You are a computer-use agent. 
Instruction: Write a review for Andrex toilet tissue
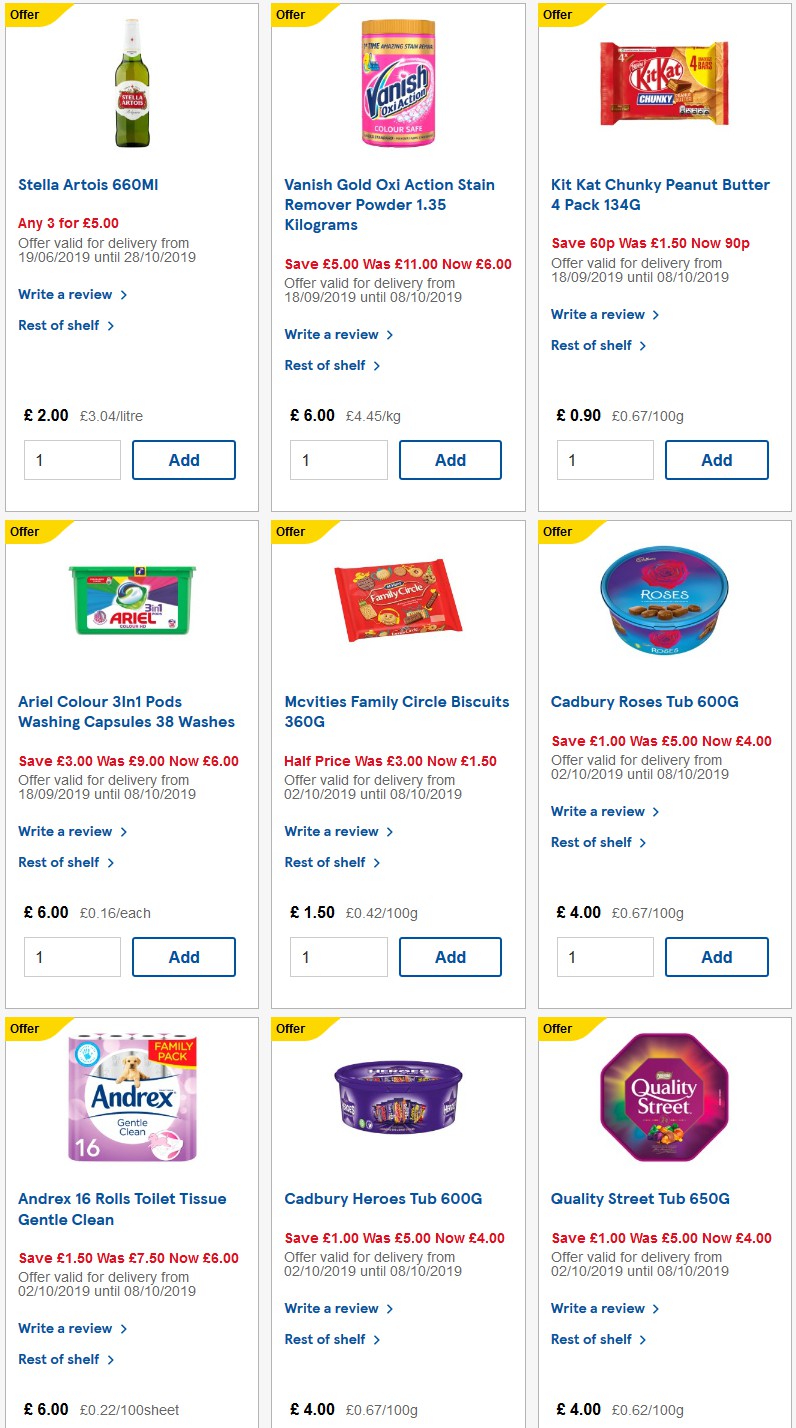coord(66,1328)
